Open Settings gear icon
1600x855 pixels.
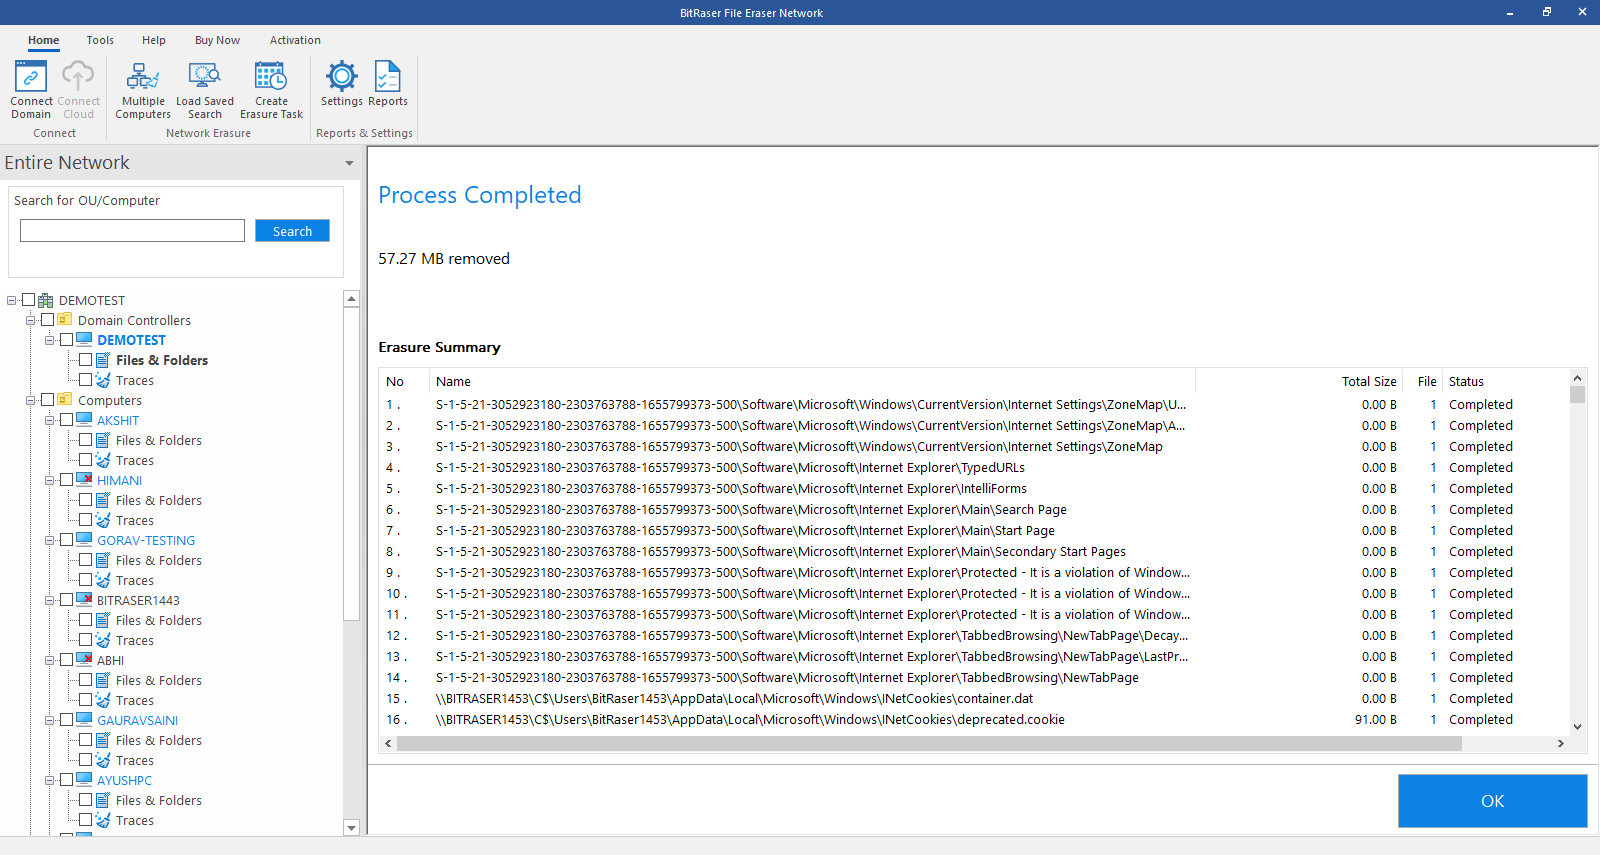342,76
